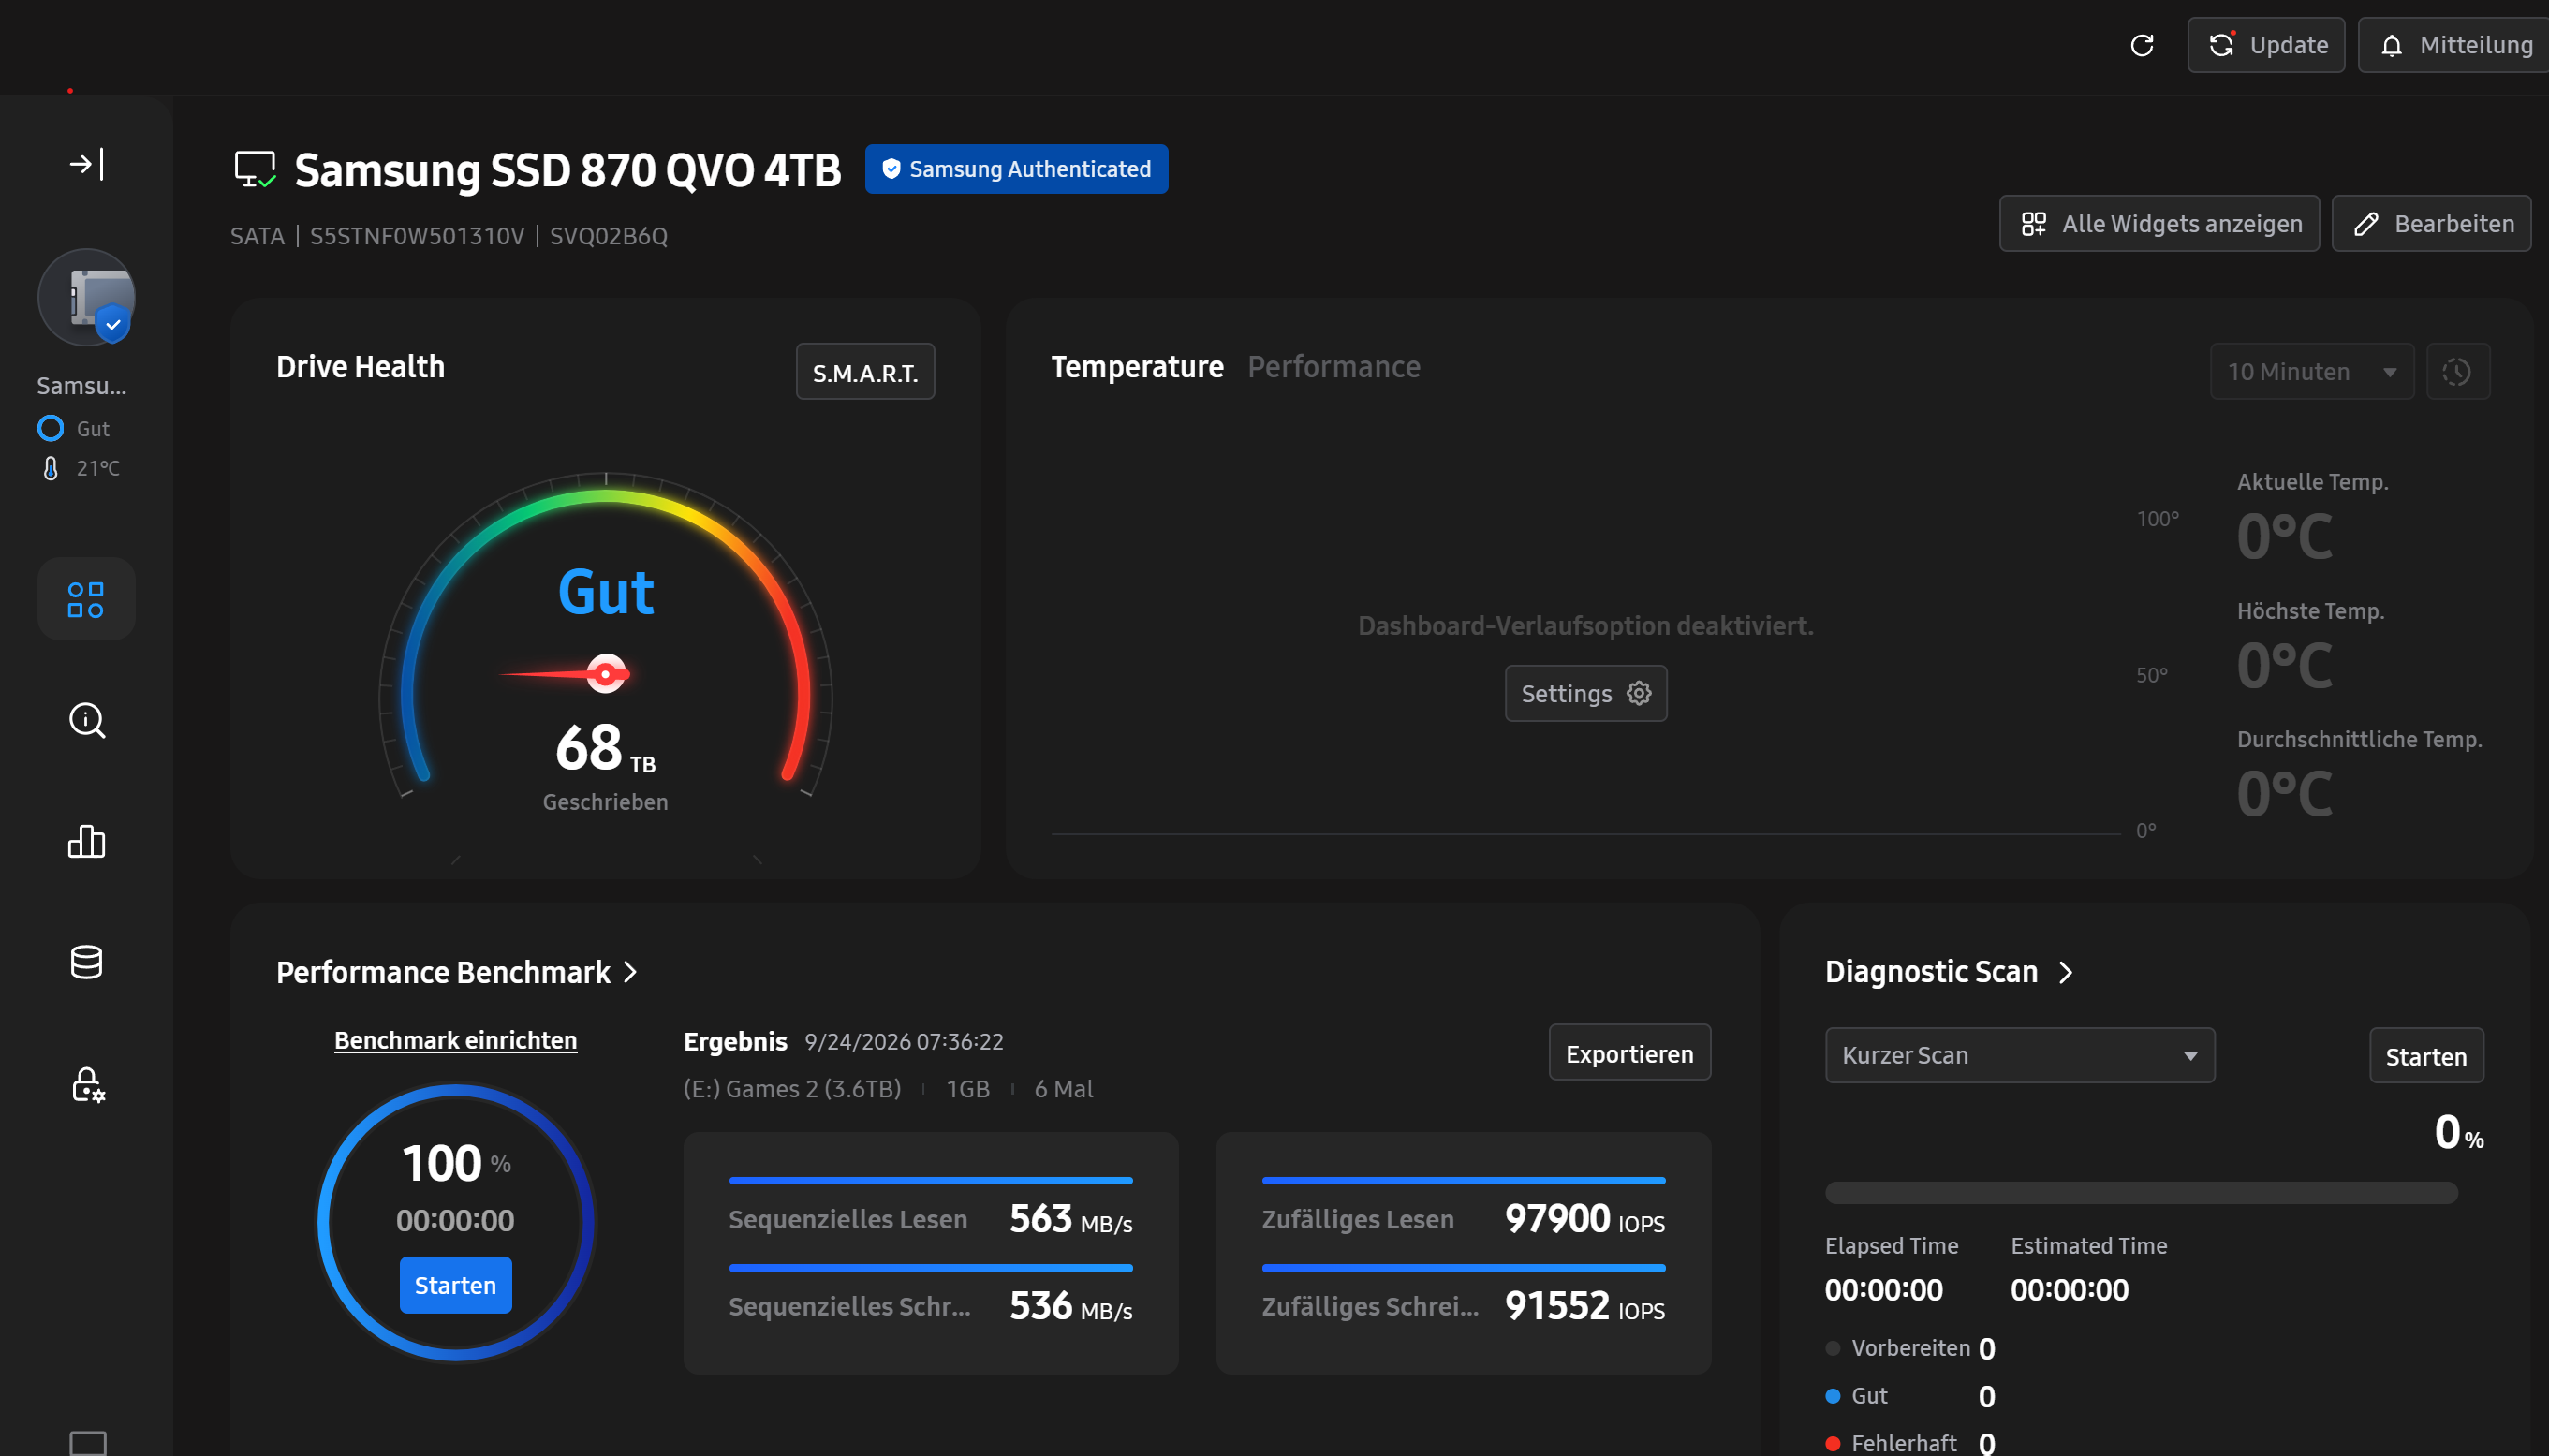The width and height of the screenshot is (2549, 1456).
Task: Open the Mitteilung notifications
Action: tap(2456, 45)
